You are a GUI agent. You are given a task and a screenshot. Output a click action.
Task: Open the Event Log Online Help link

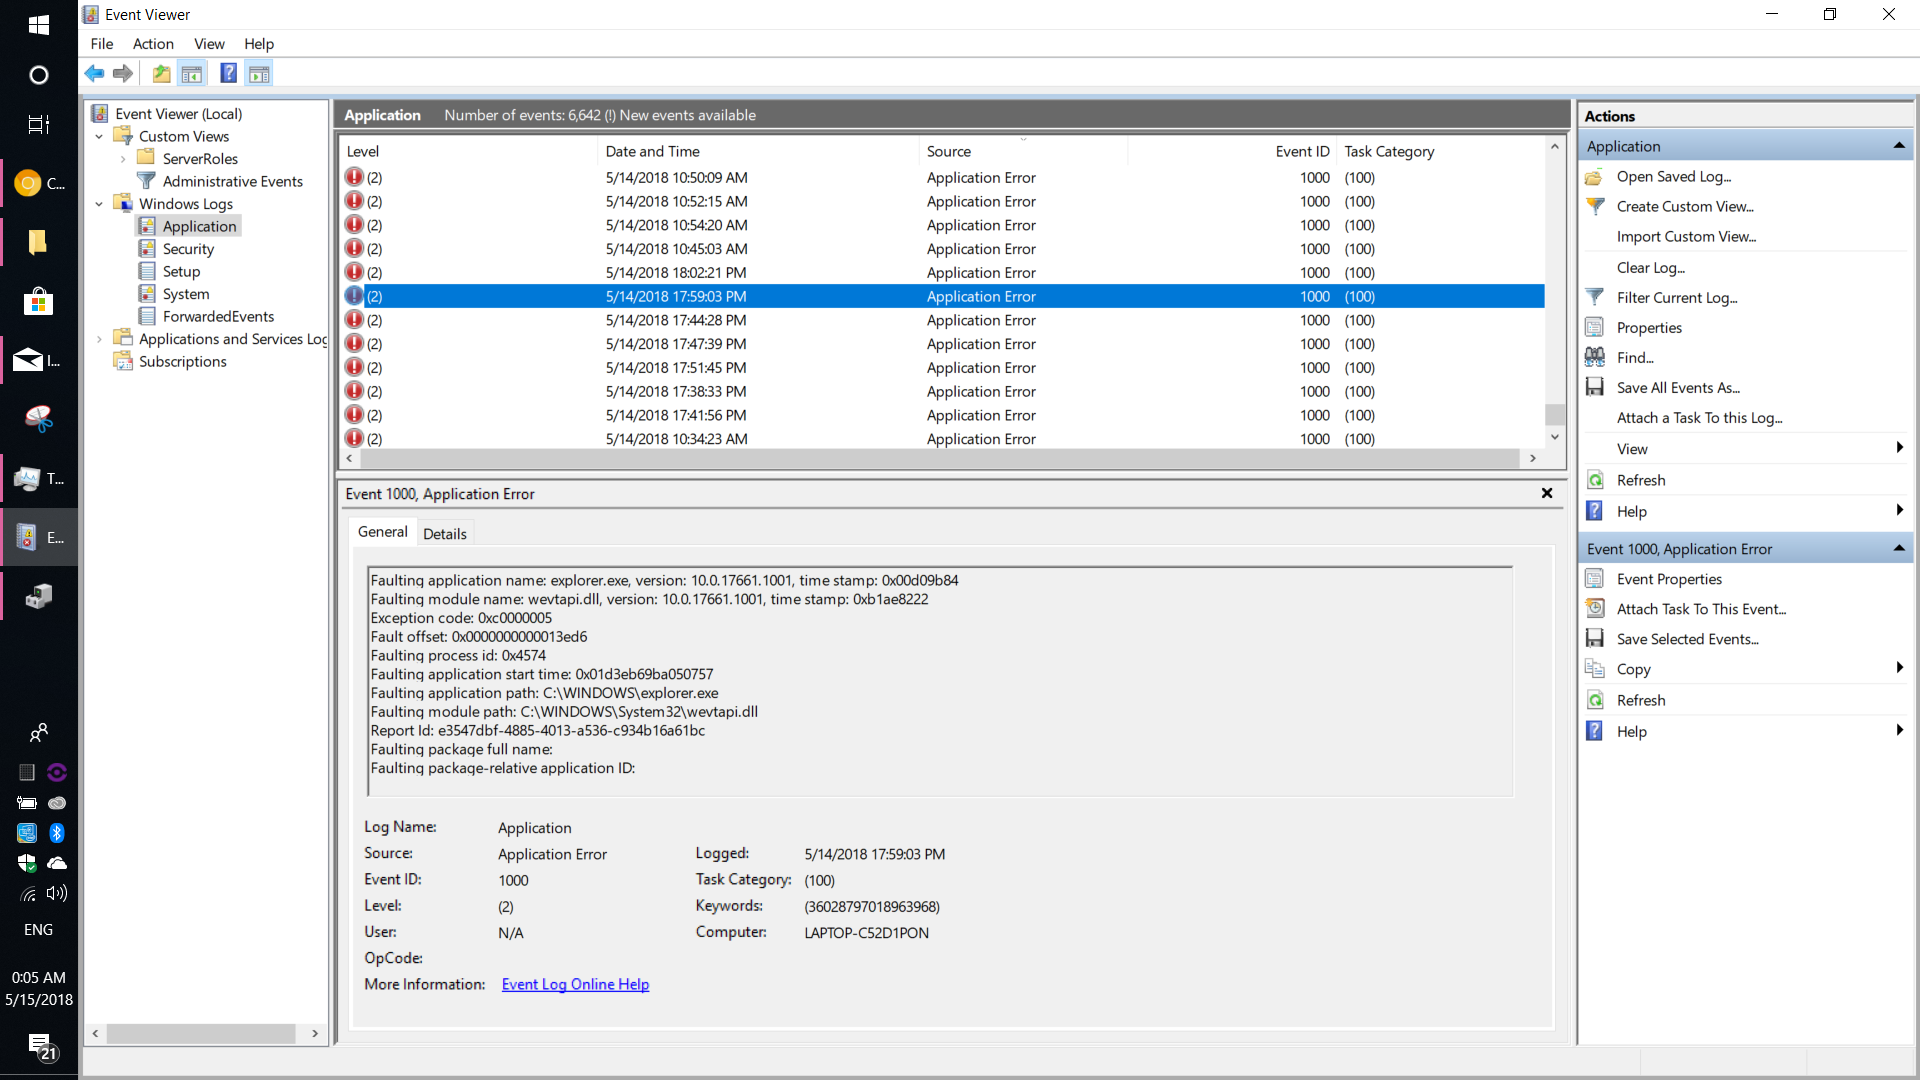(x=575, y=984)
